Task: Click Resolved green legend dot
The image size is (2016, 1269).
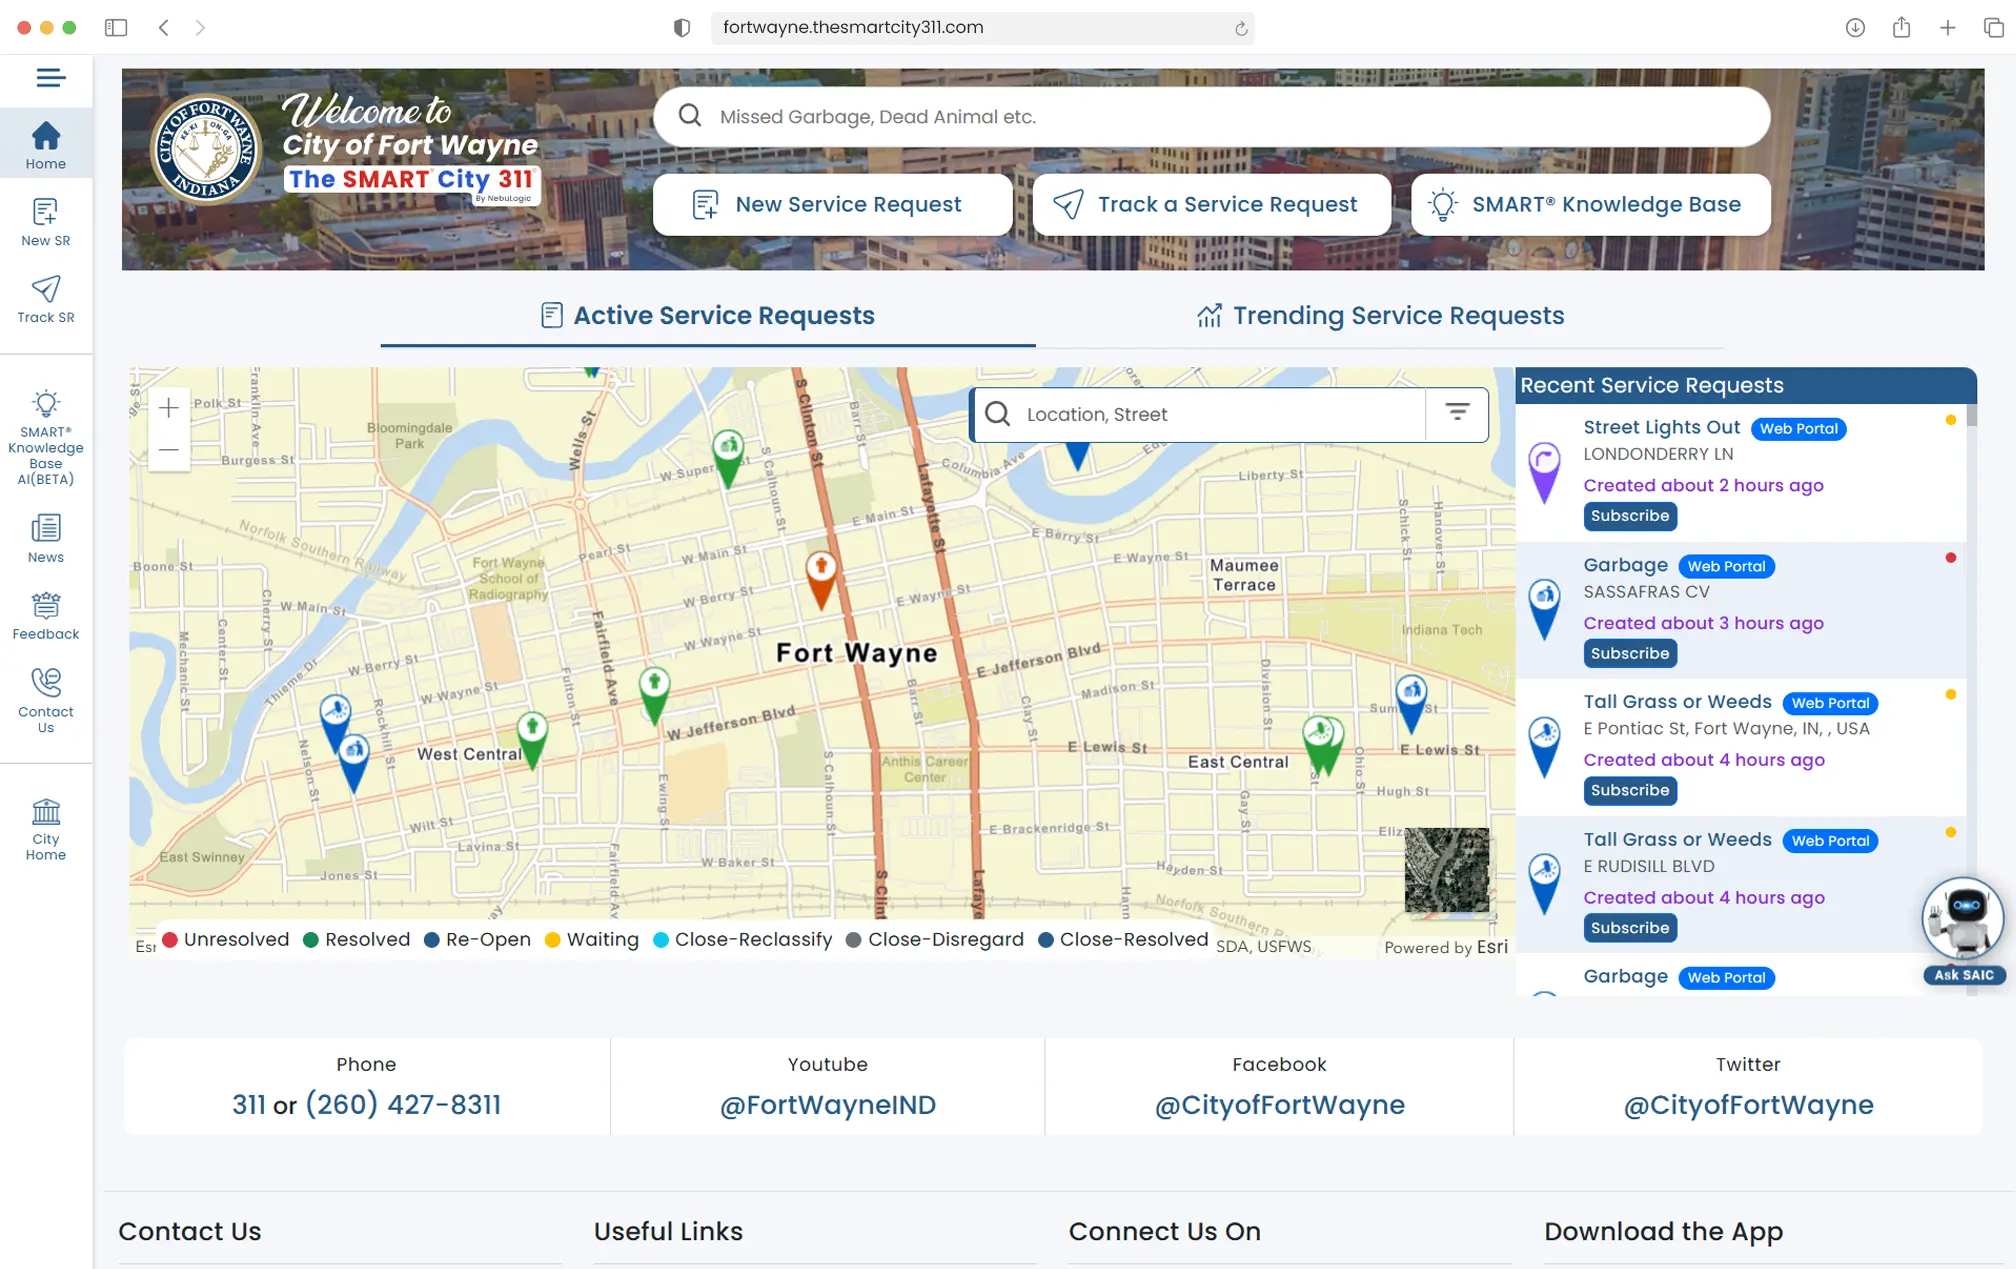Action: tap(311, 939)
